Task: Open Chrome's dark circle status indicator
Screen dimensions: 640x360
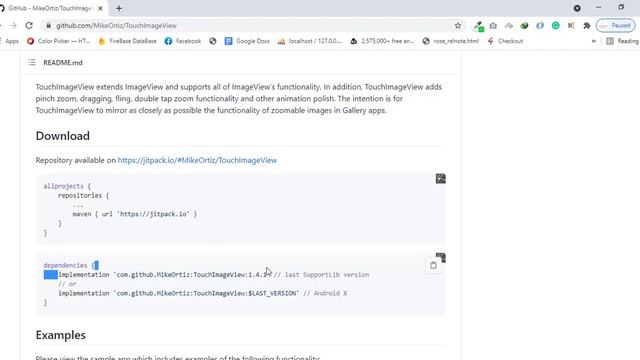Action: (x=577, y=8)
